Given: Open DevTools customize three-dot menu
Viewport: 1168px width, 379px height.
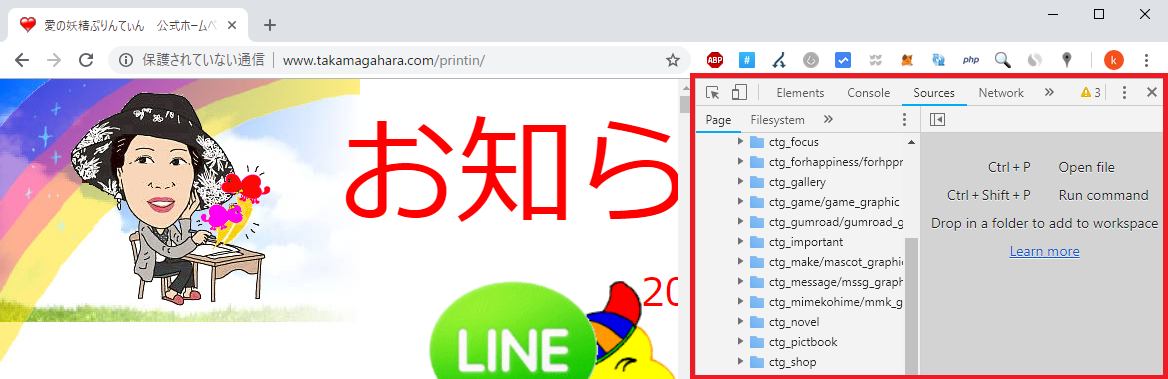Looking at the screenshot, I should (1125, 92).
